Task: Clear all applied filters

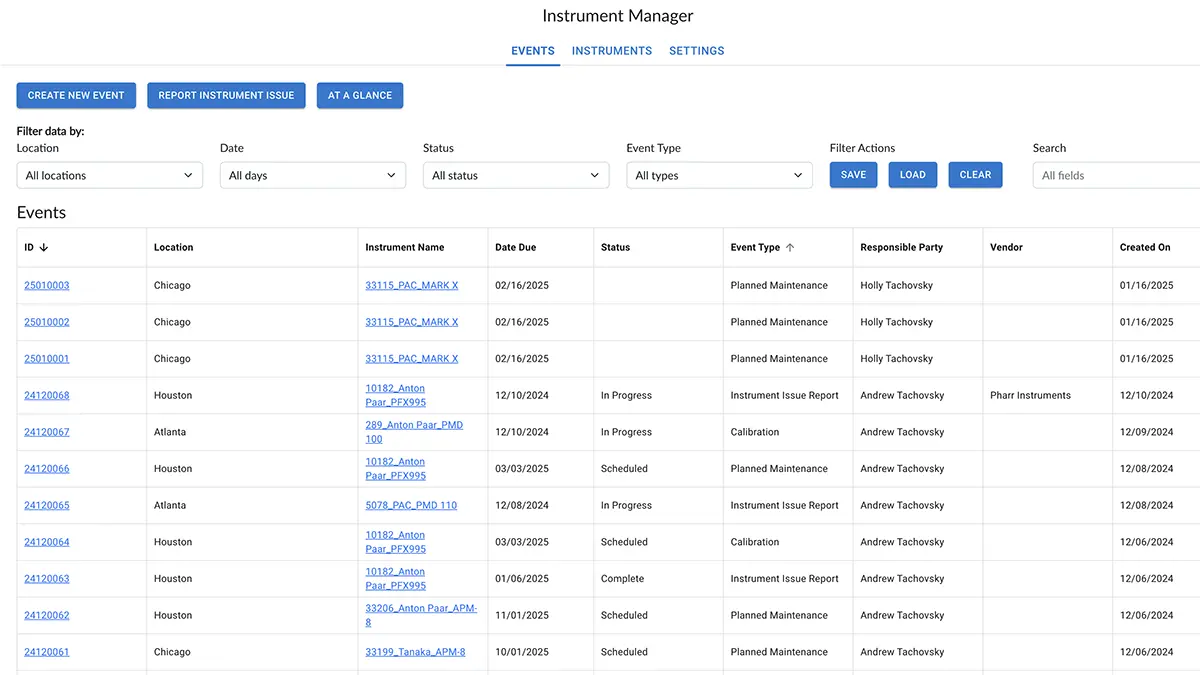Action: [975, 175]
